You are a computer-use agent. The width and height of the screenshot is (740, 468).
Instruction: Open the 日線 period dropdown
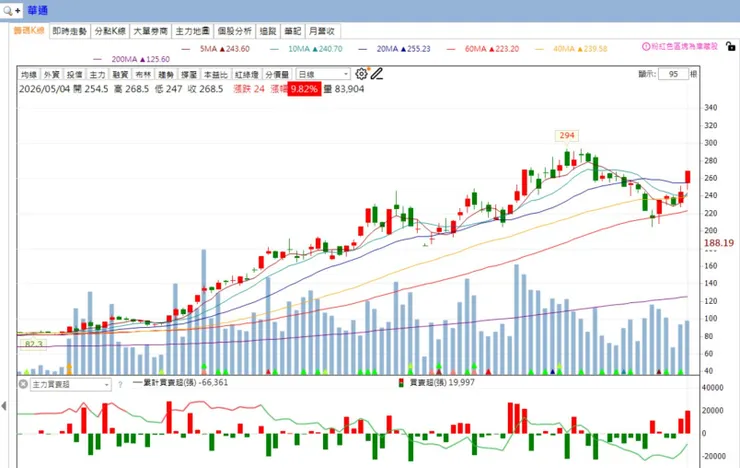point(323,74)
